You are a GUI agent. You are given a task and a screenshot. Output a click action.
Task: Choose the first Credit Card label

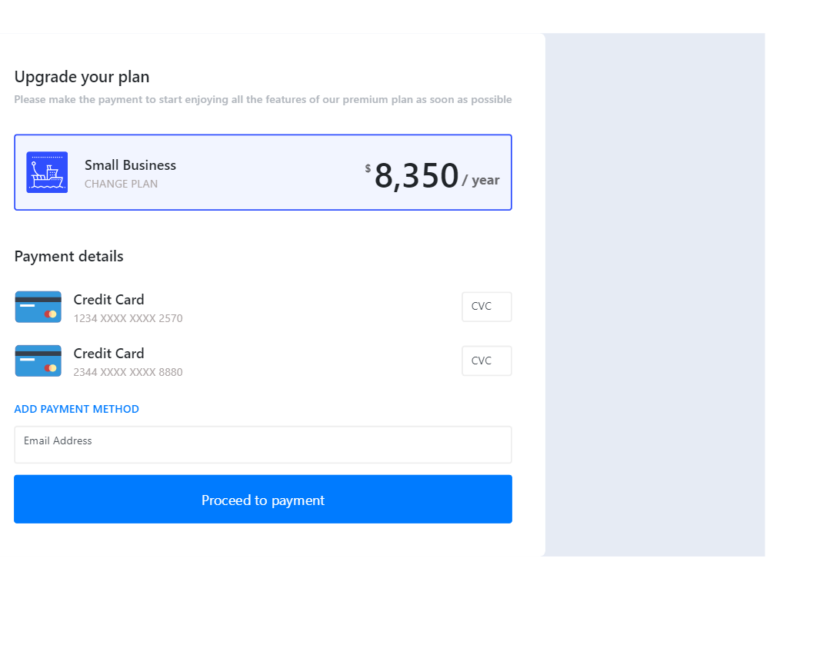pos(109,299)
